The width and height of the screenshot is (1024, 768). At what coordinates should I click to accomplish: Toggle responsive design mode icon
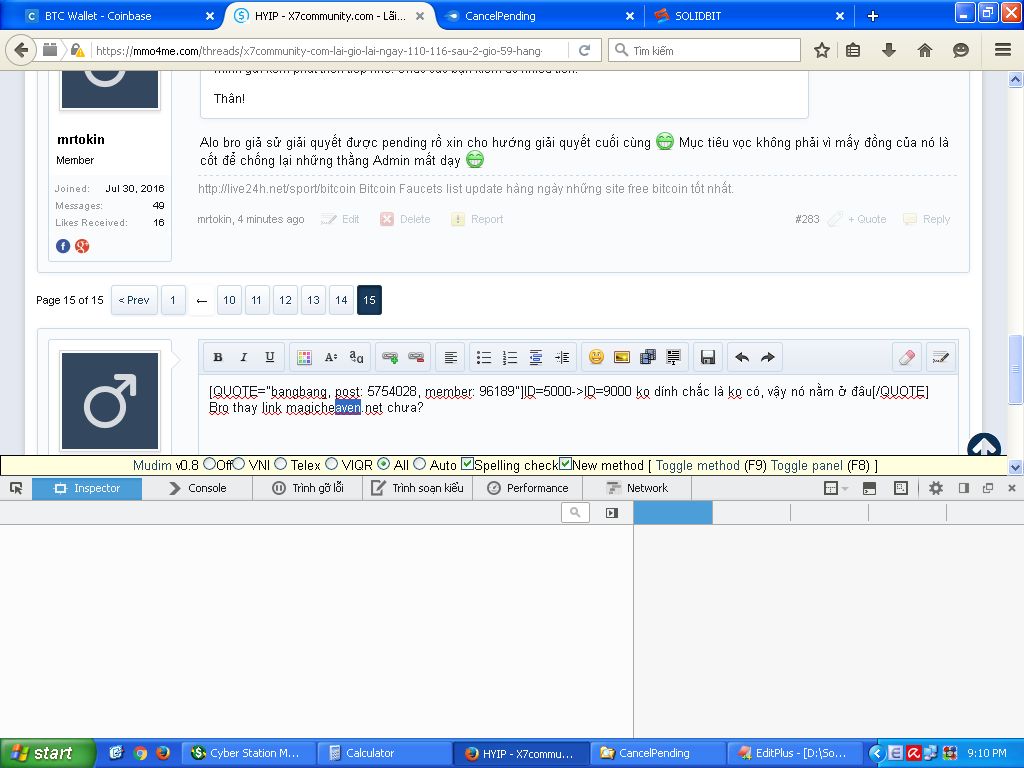[901, 488]
